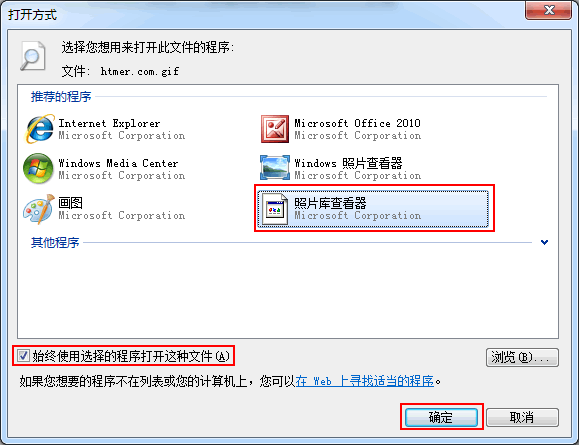The width and height of the screenshot is (579, 445).
Task: Choose the 画图 paint palette icon
Action: (x=39, y=209)
